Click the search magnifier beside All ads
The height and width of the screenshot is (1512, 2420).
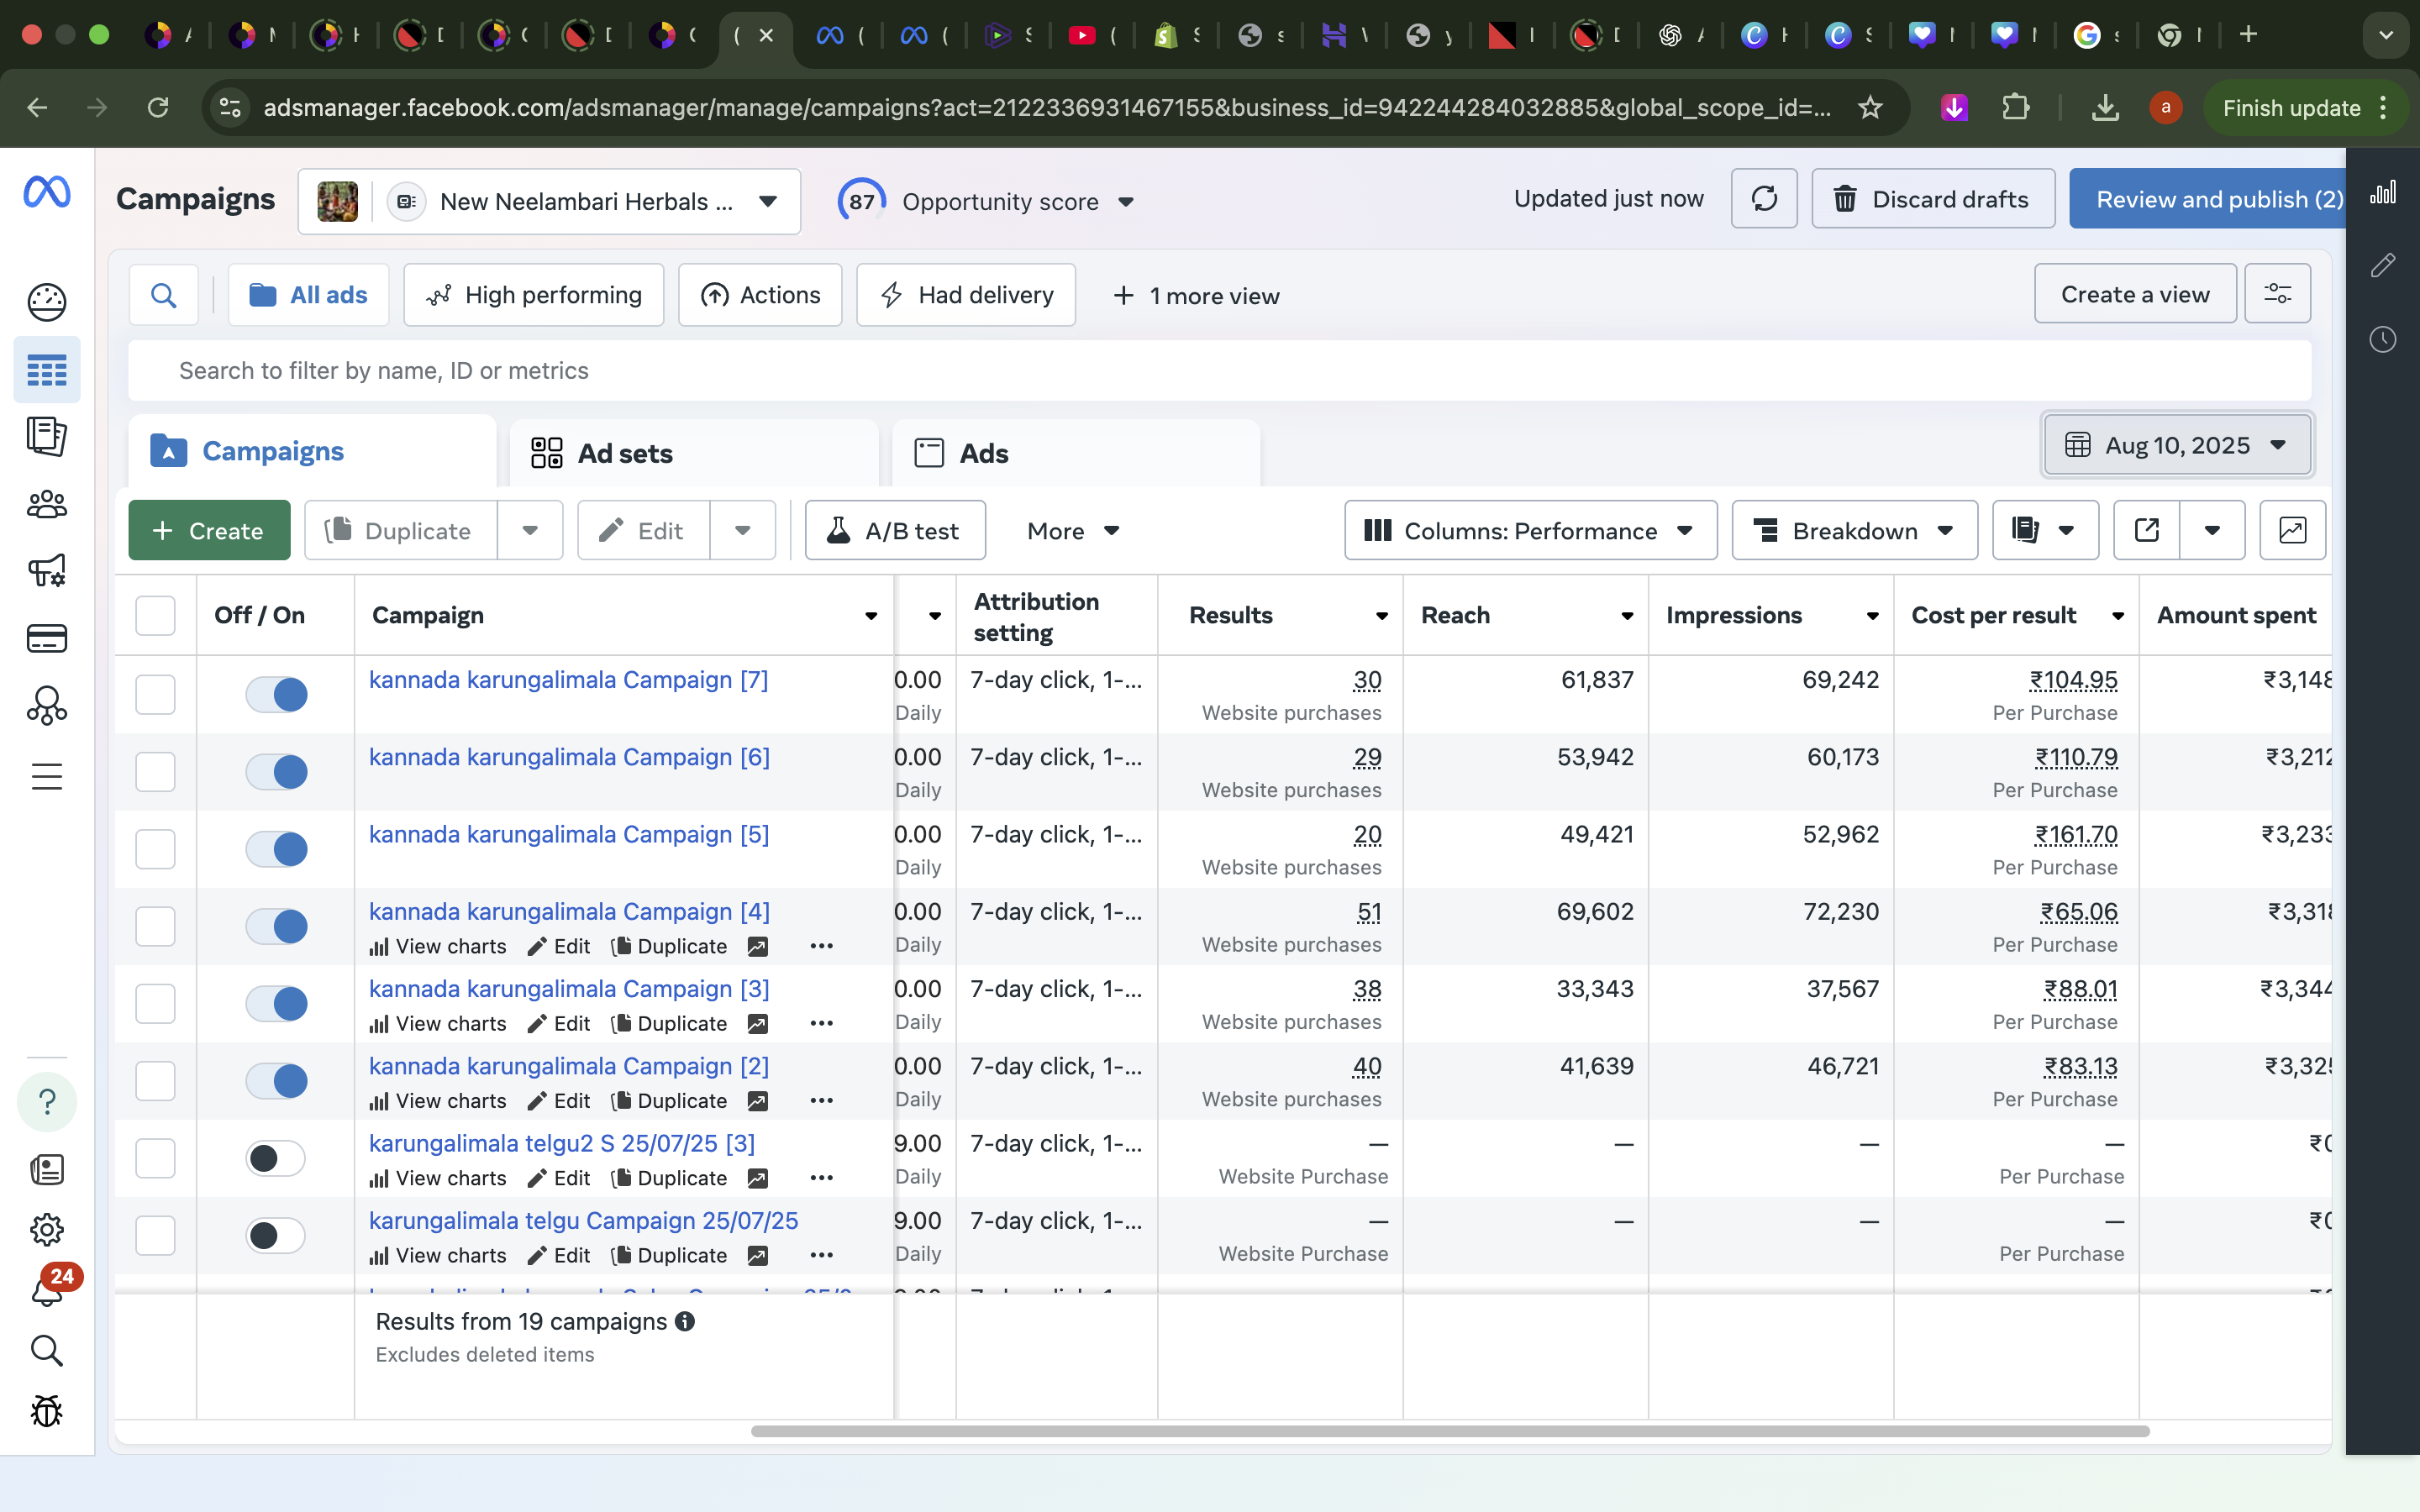pyautogui.click(x=163, y=295)
